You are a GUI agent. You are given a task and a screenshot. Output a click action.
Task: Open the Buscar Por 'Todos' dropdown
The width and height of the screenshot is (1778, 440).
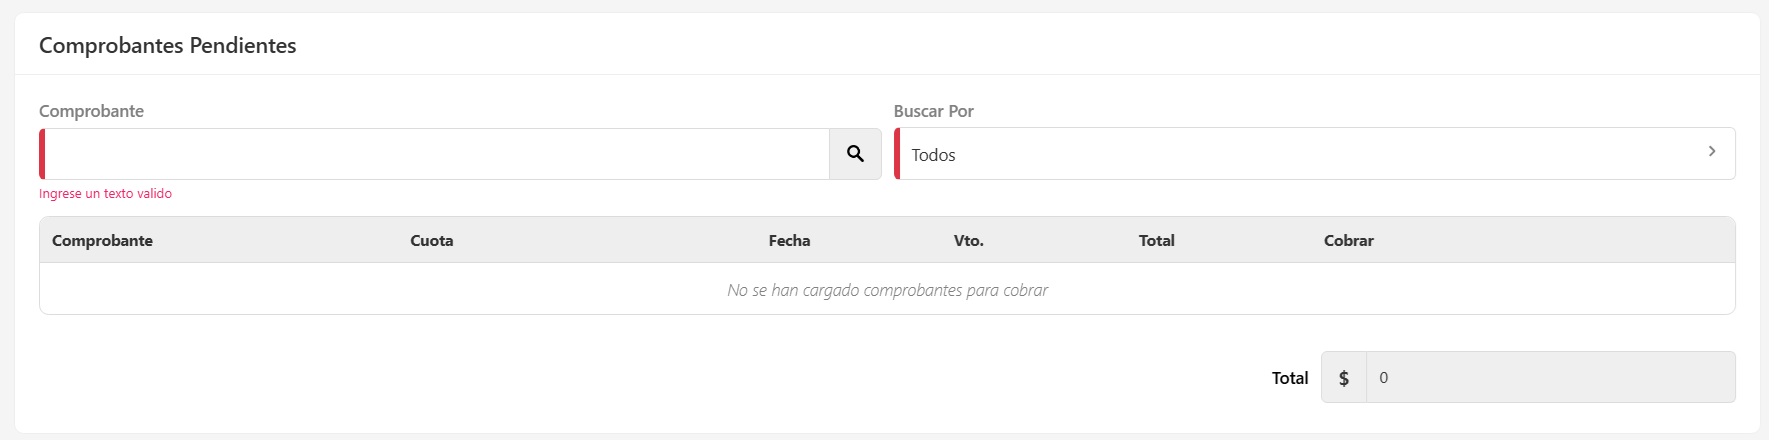pyautogui.click(x=1300, y=154)
